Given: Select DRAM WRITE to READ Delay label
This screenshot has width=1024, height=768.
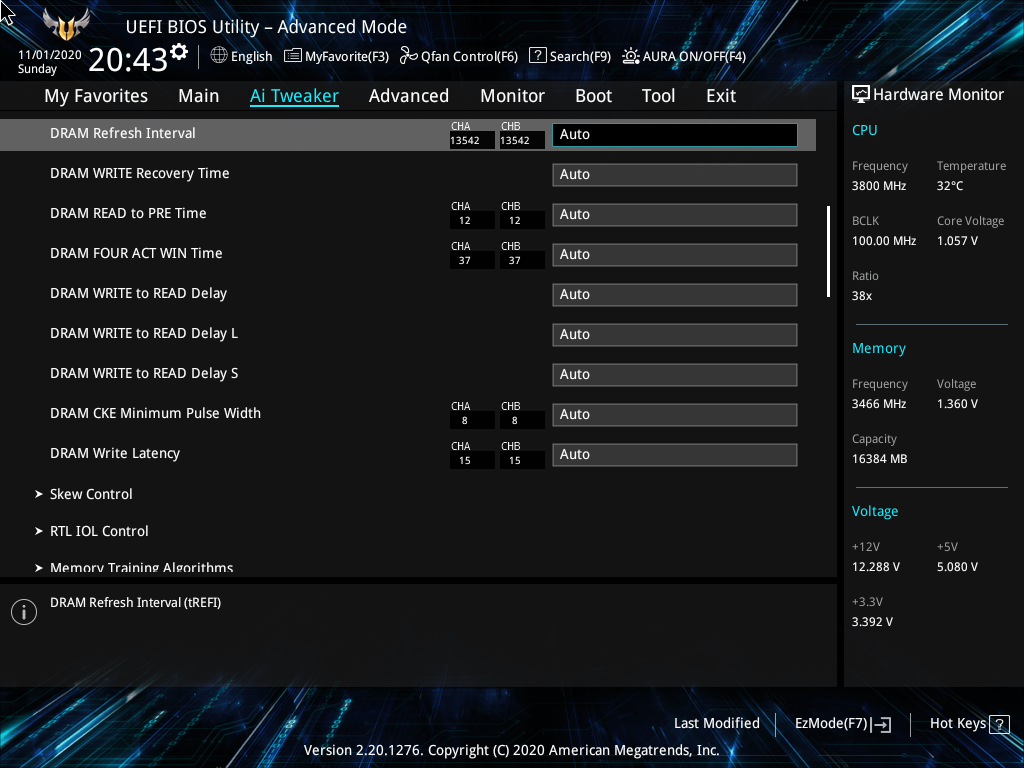Looking at the screenshot, I should [x=138, y=293].
